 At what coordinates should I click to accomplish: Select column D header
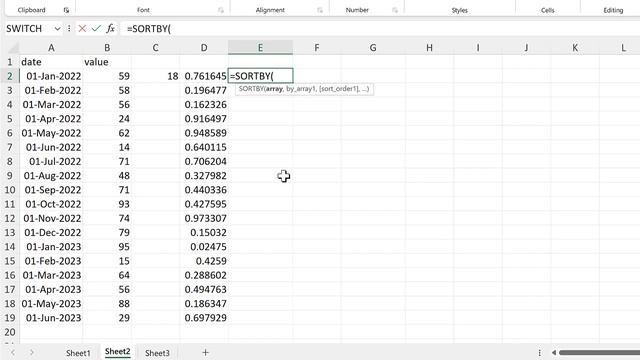pos(204,48)
